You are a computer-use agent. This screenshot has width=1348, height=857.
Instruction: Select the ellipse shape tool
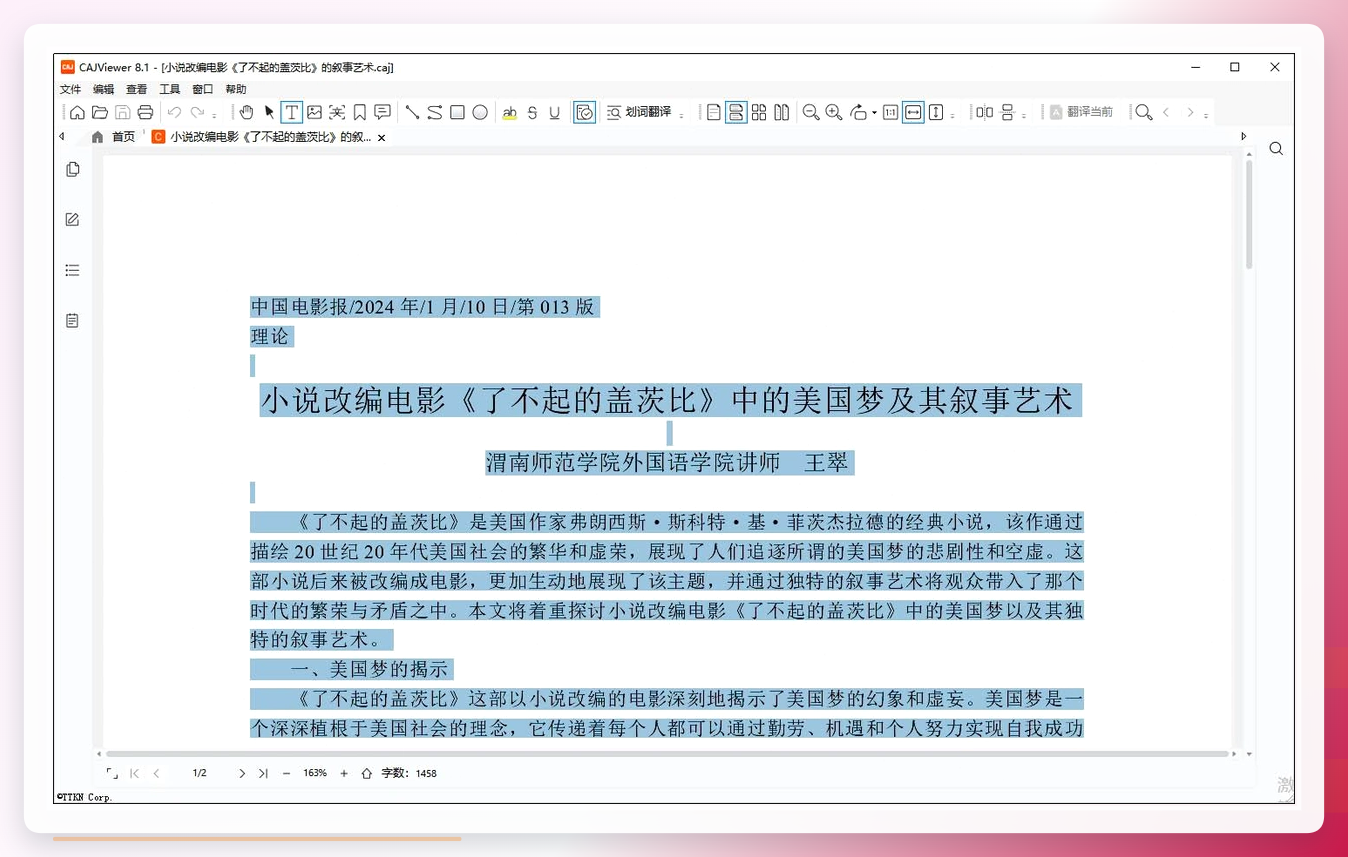pyautogui.click(x=480, y=112)
